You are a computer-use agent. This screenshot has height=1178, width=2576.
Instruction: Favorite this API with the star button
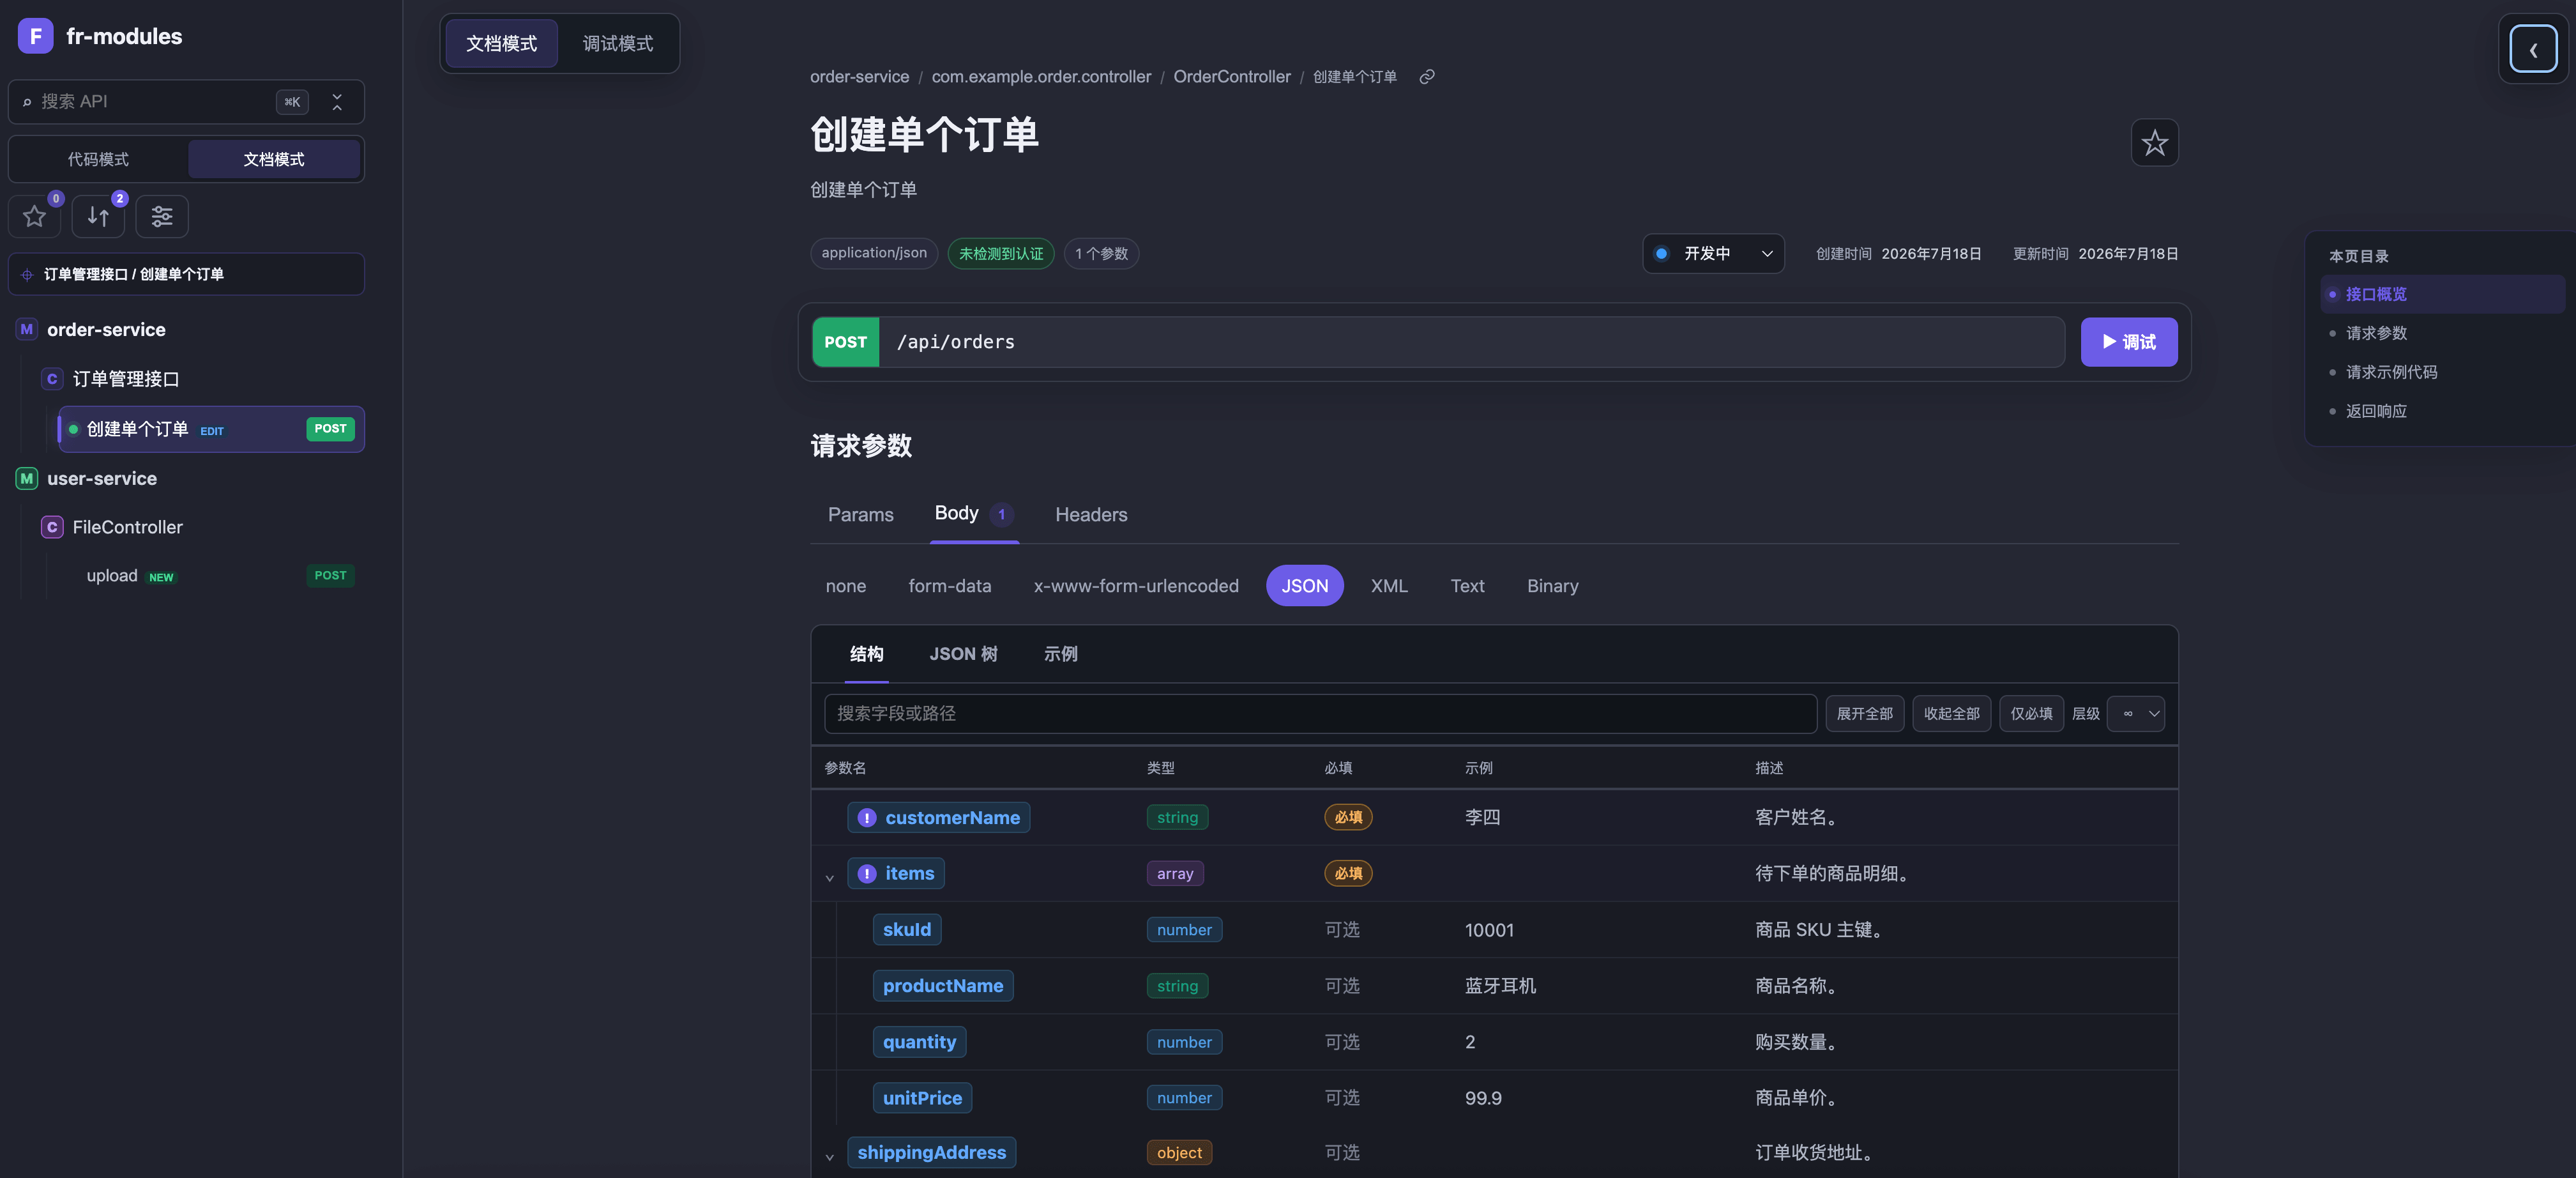pos(2154,143)
